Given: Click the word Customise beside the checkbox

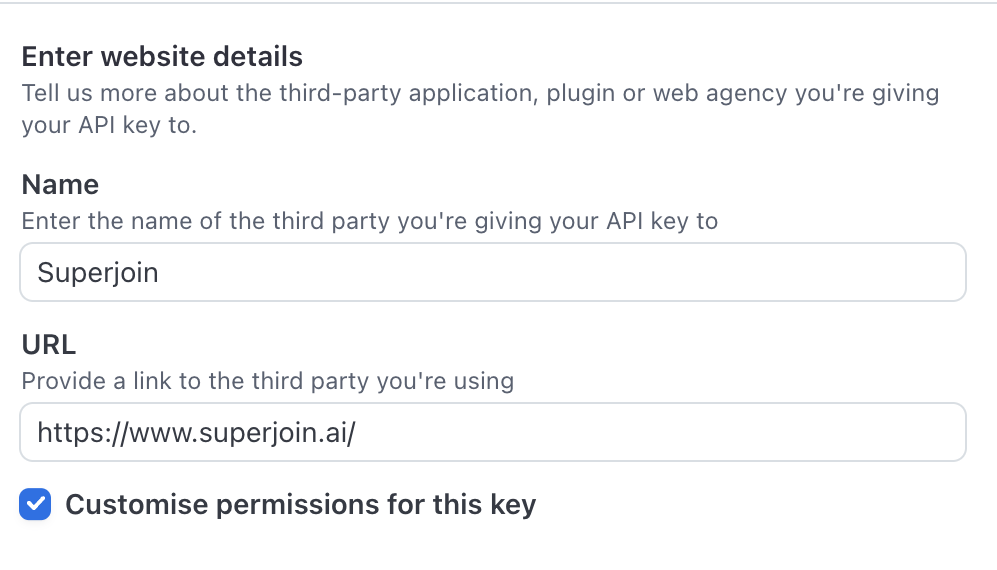Looking at the screenshot, I should [136, 505].
